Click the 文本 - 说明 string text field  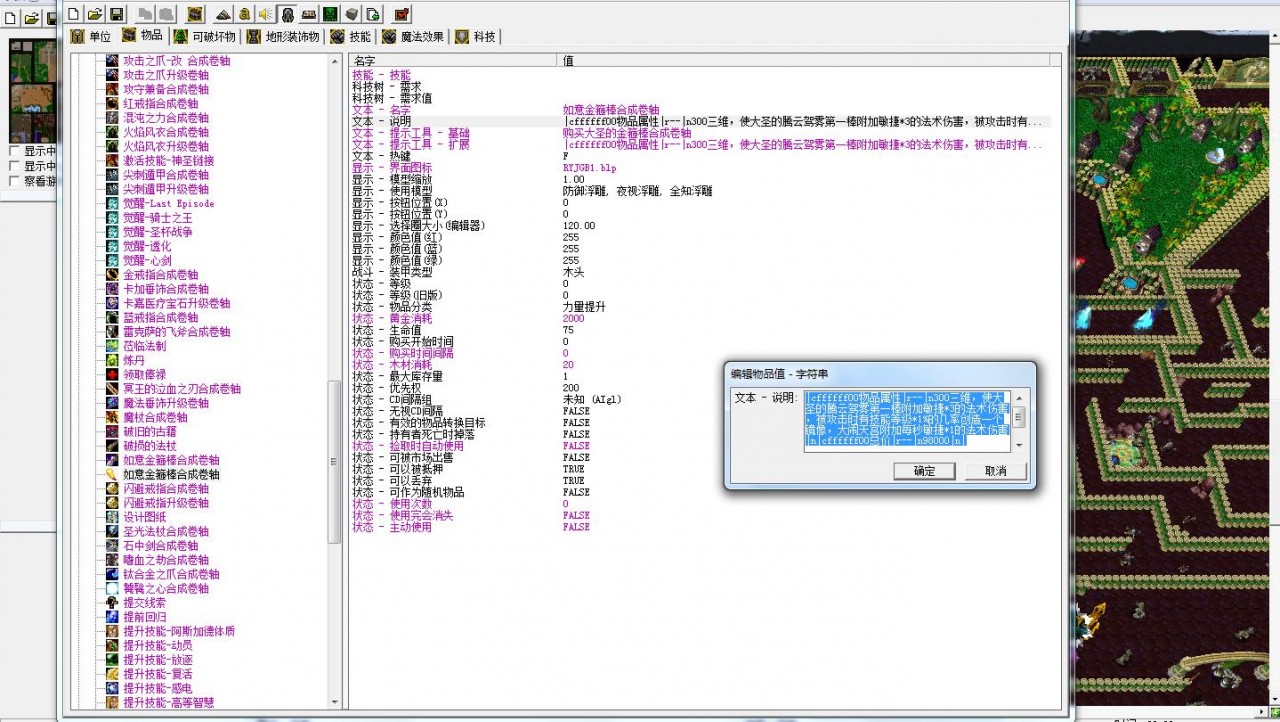click(x=908, y=421)
